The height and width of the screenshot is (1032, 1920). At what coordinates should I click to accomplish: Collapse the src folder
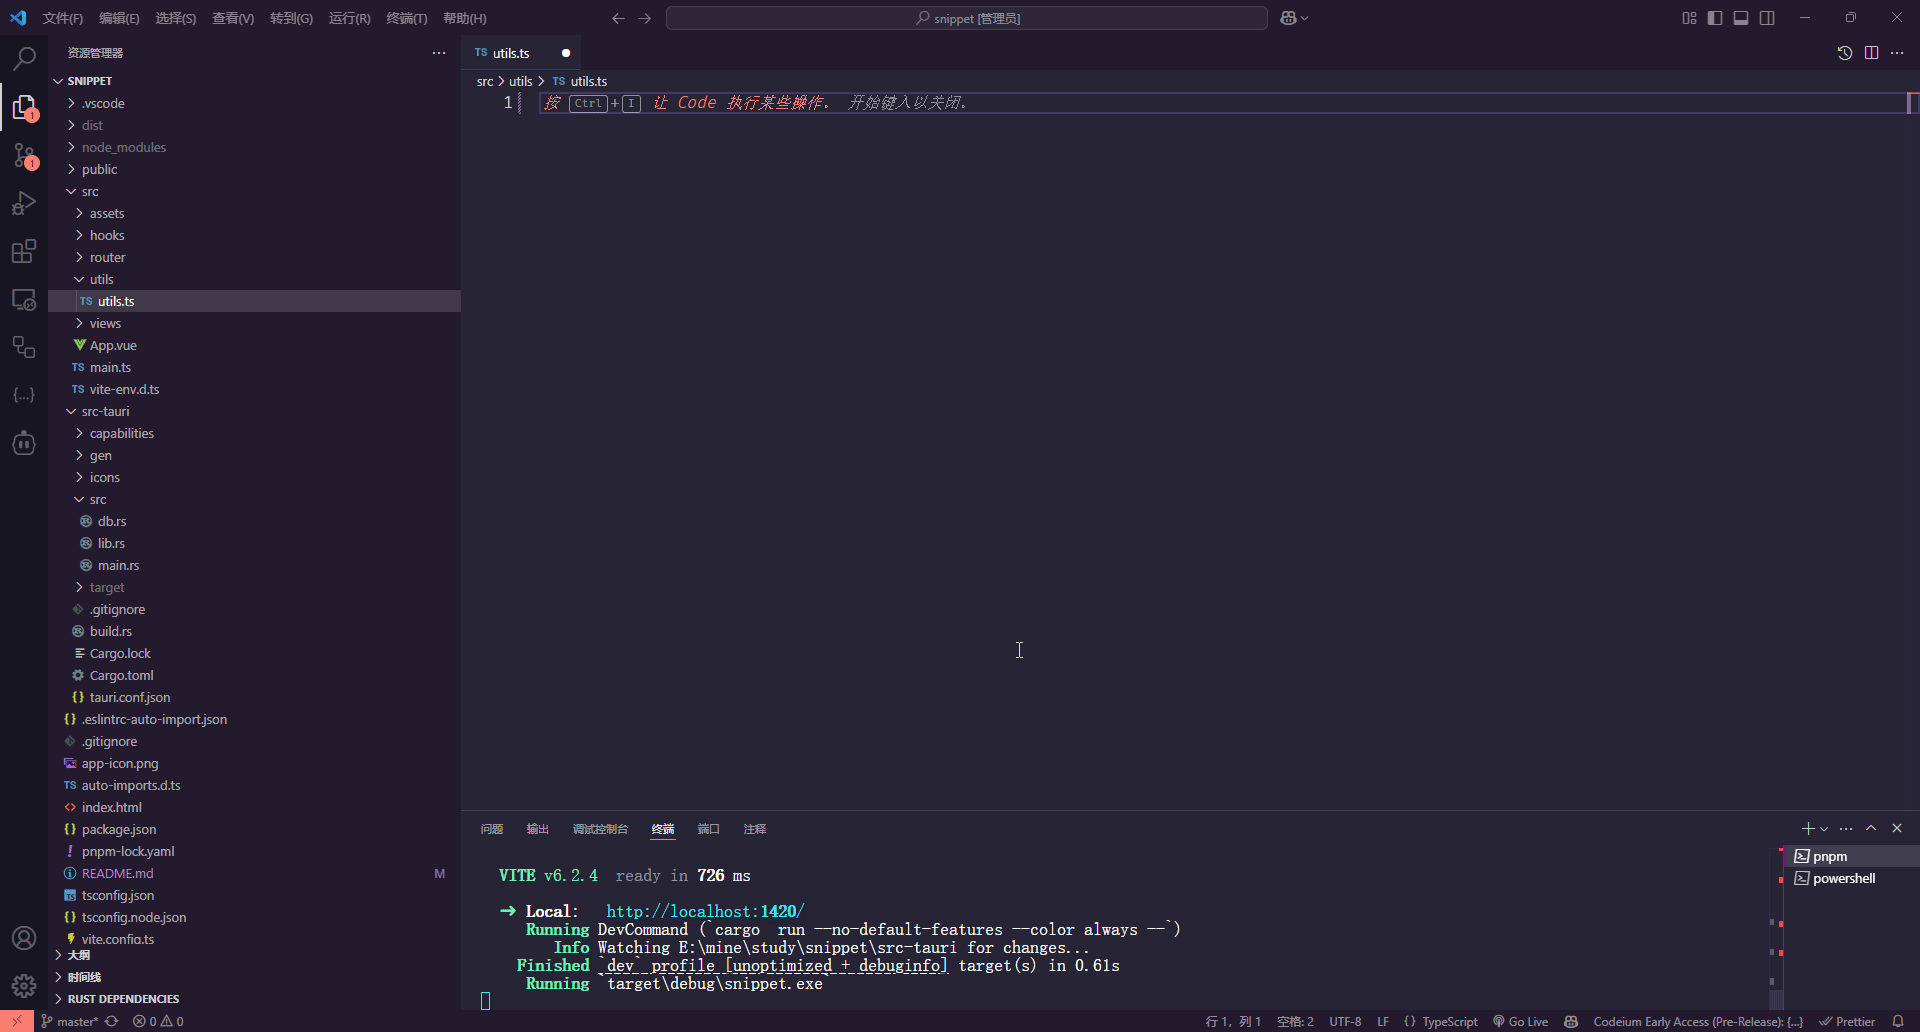pyautogui.click(x=90, y=191)
